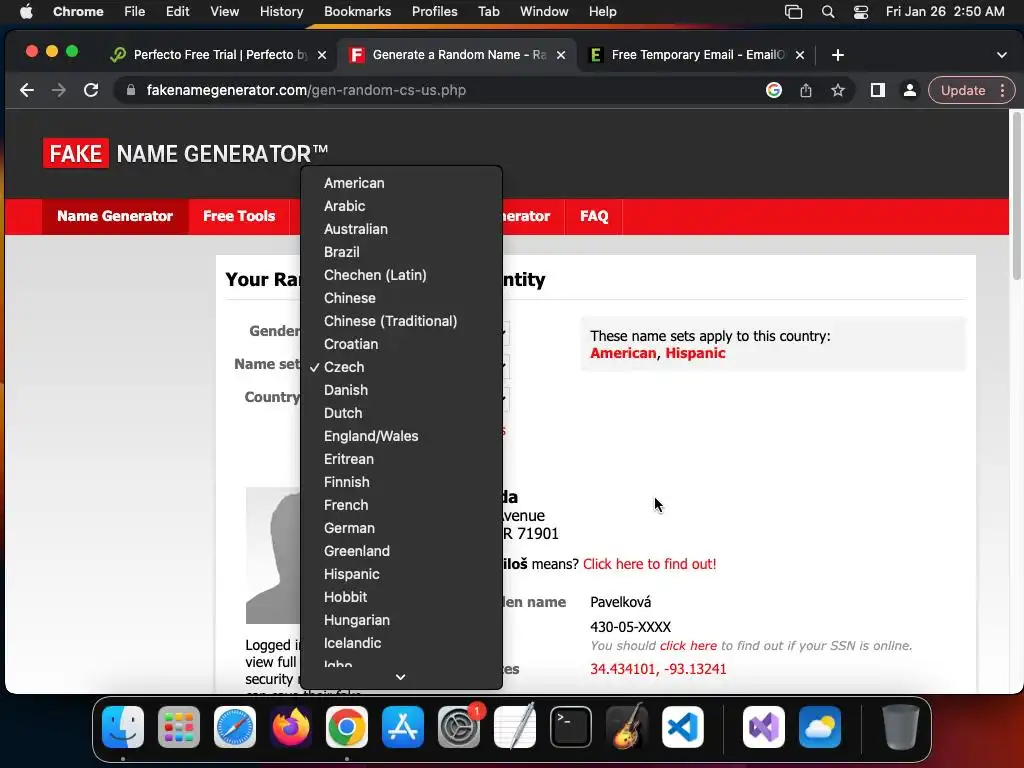Choose Brazil in the dropdown list
The image size is (1024, 768).
[401, 252]
